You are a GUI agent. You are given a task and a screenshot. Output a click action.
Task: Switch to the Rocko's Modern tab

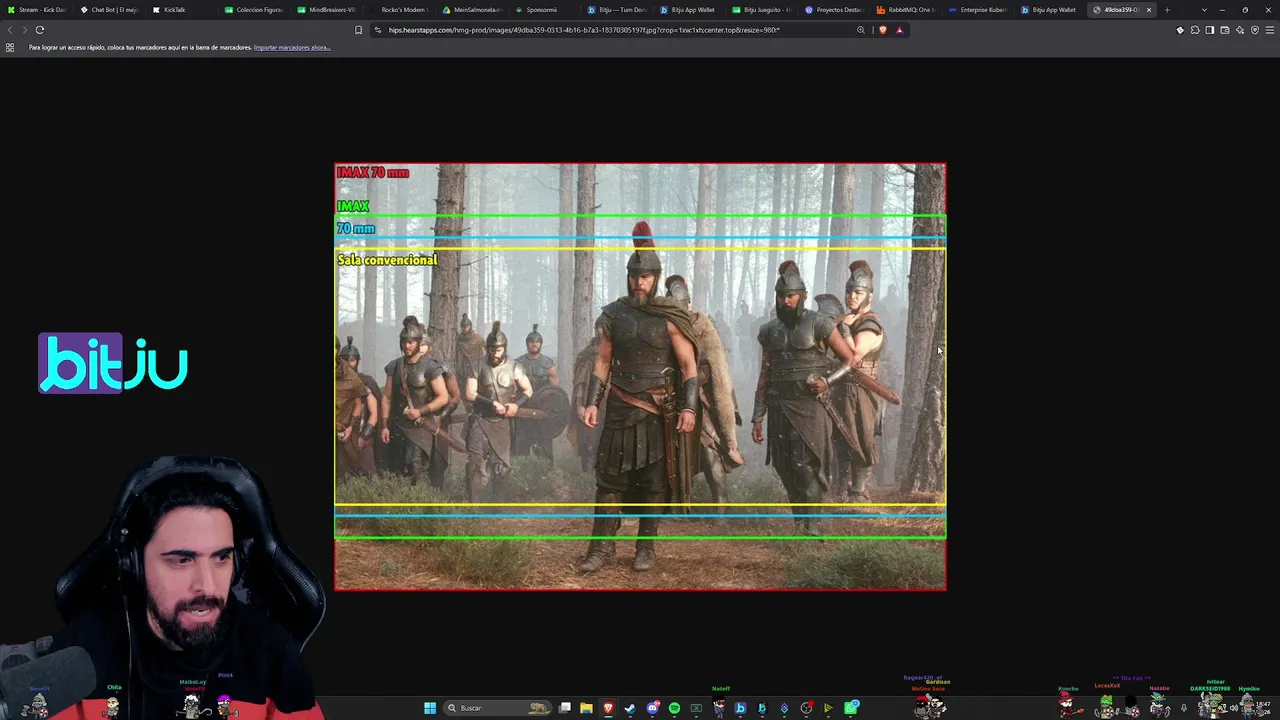(401, 10)
